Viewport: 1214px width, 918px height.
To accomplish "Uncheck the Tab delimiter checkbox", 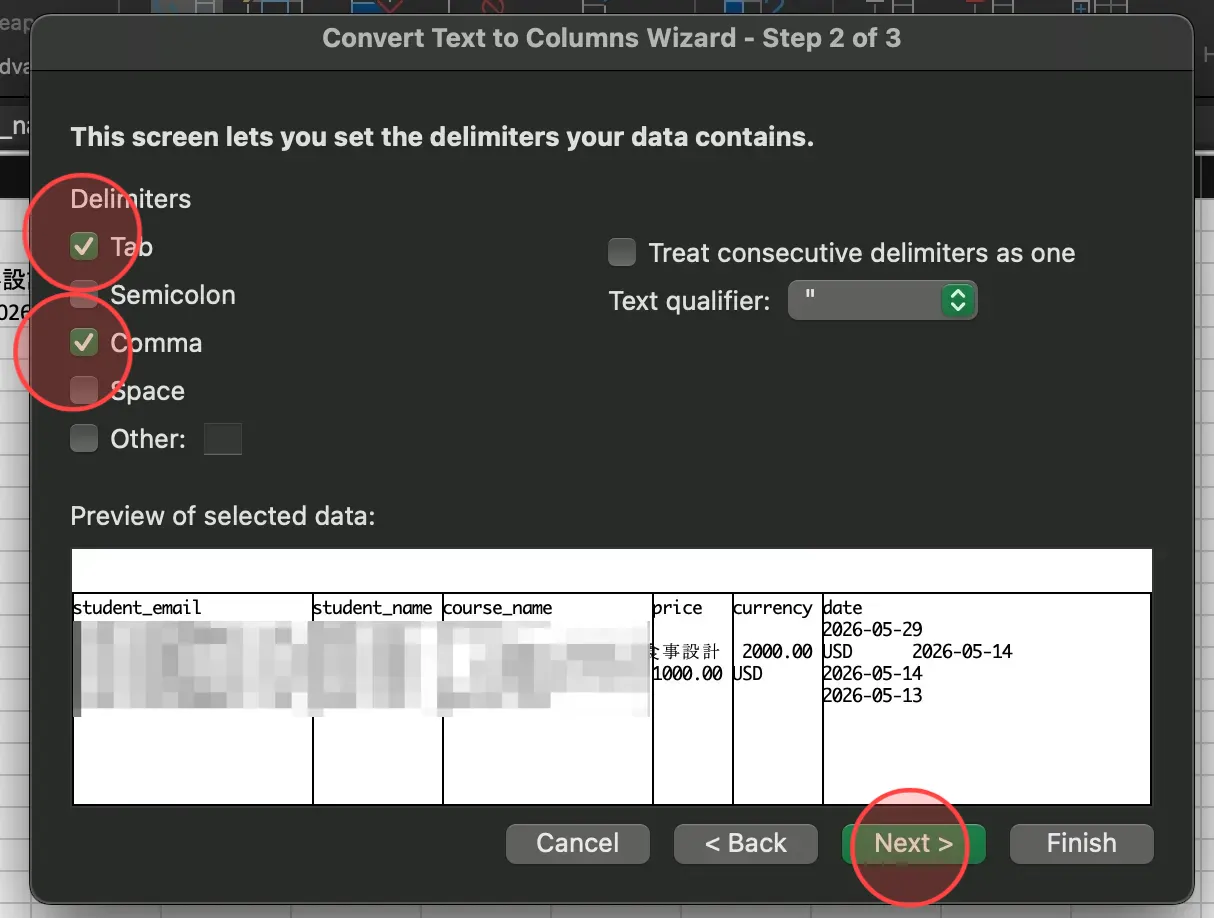I will tap(84, 247).
